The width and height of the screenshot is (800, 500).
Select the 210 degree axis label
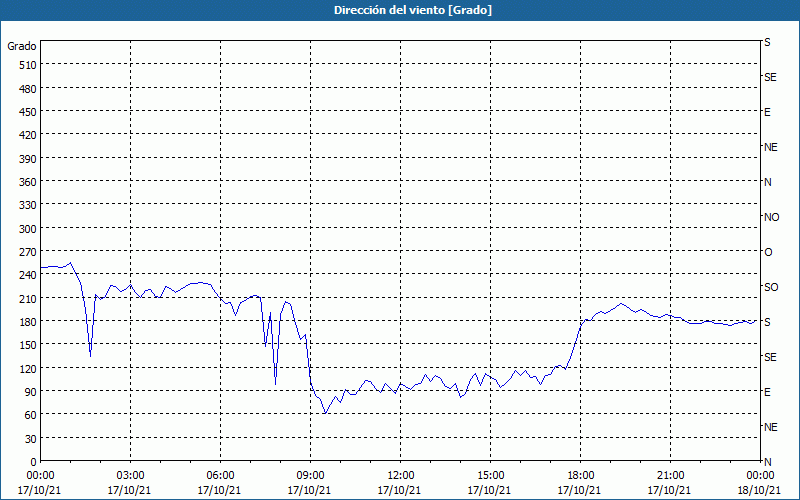[x=28, y=298]
